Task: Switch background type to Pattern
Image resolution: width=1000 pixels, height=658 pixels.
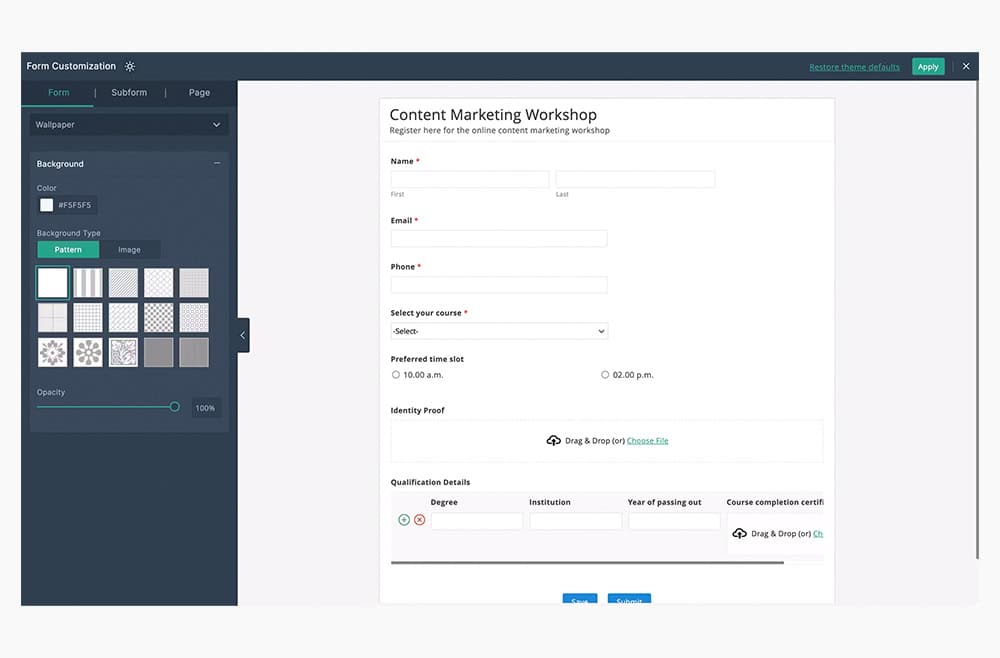Action: 68,250
